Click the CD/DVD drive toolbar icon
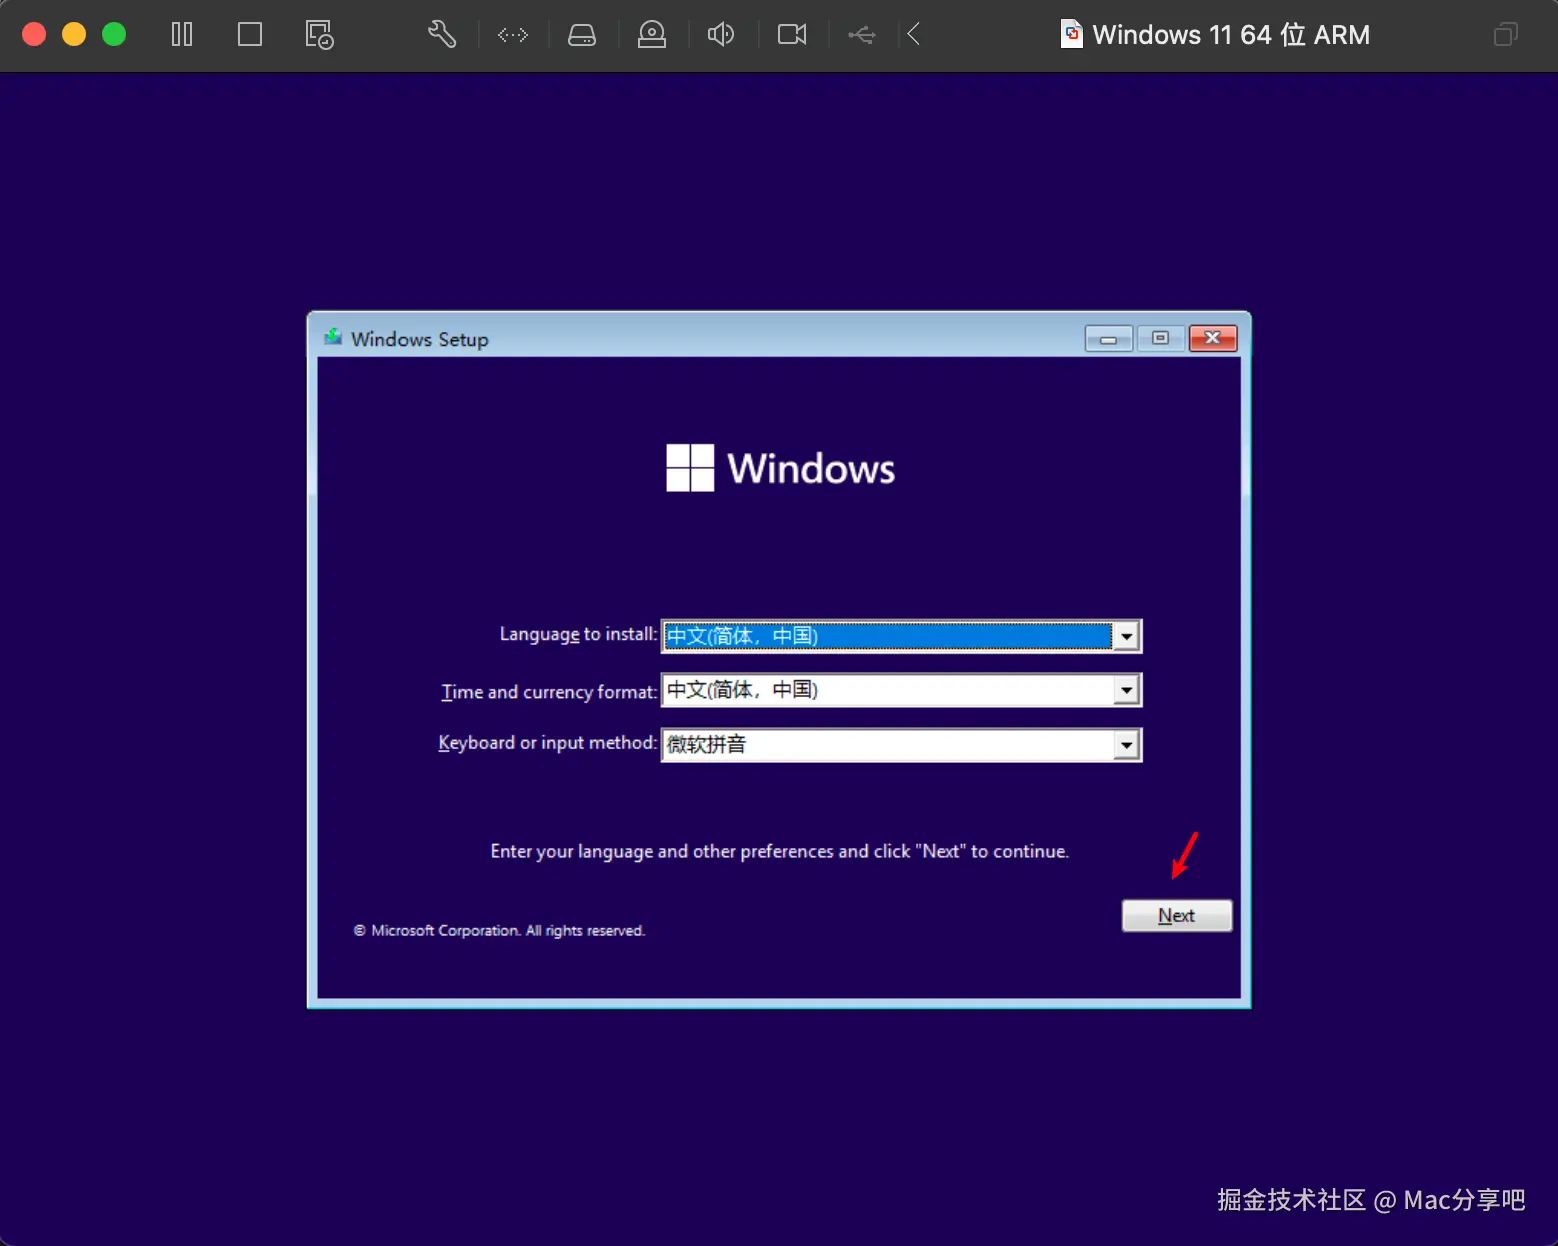1558x1246 pixels. (x=652, y=35)
